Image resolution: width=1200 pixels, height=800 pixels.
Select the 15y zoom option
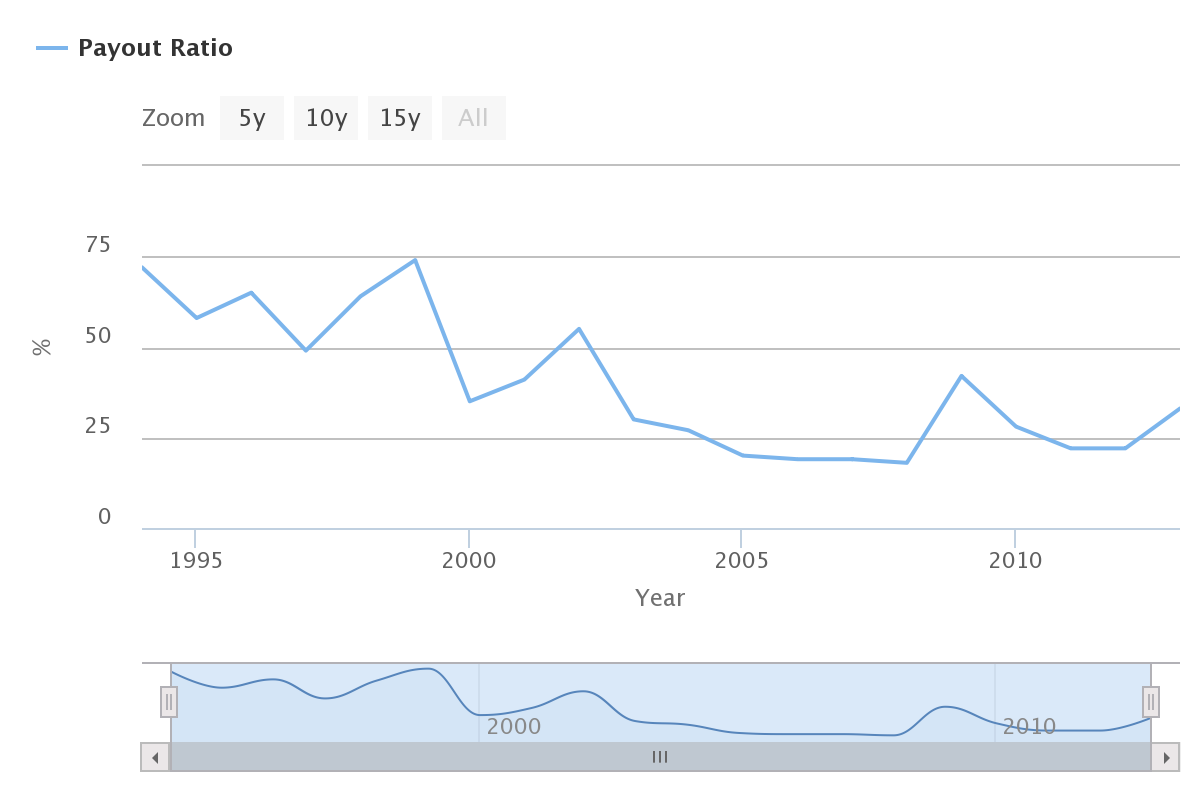pos(400,118)
